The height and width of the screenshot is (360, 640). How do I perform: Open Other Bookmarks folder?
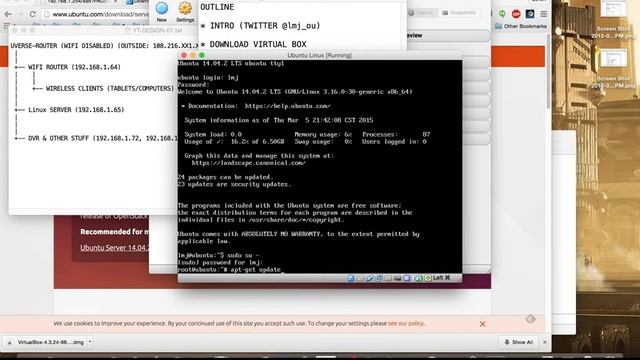521,26
